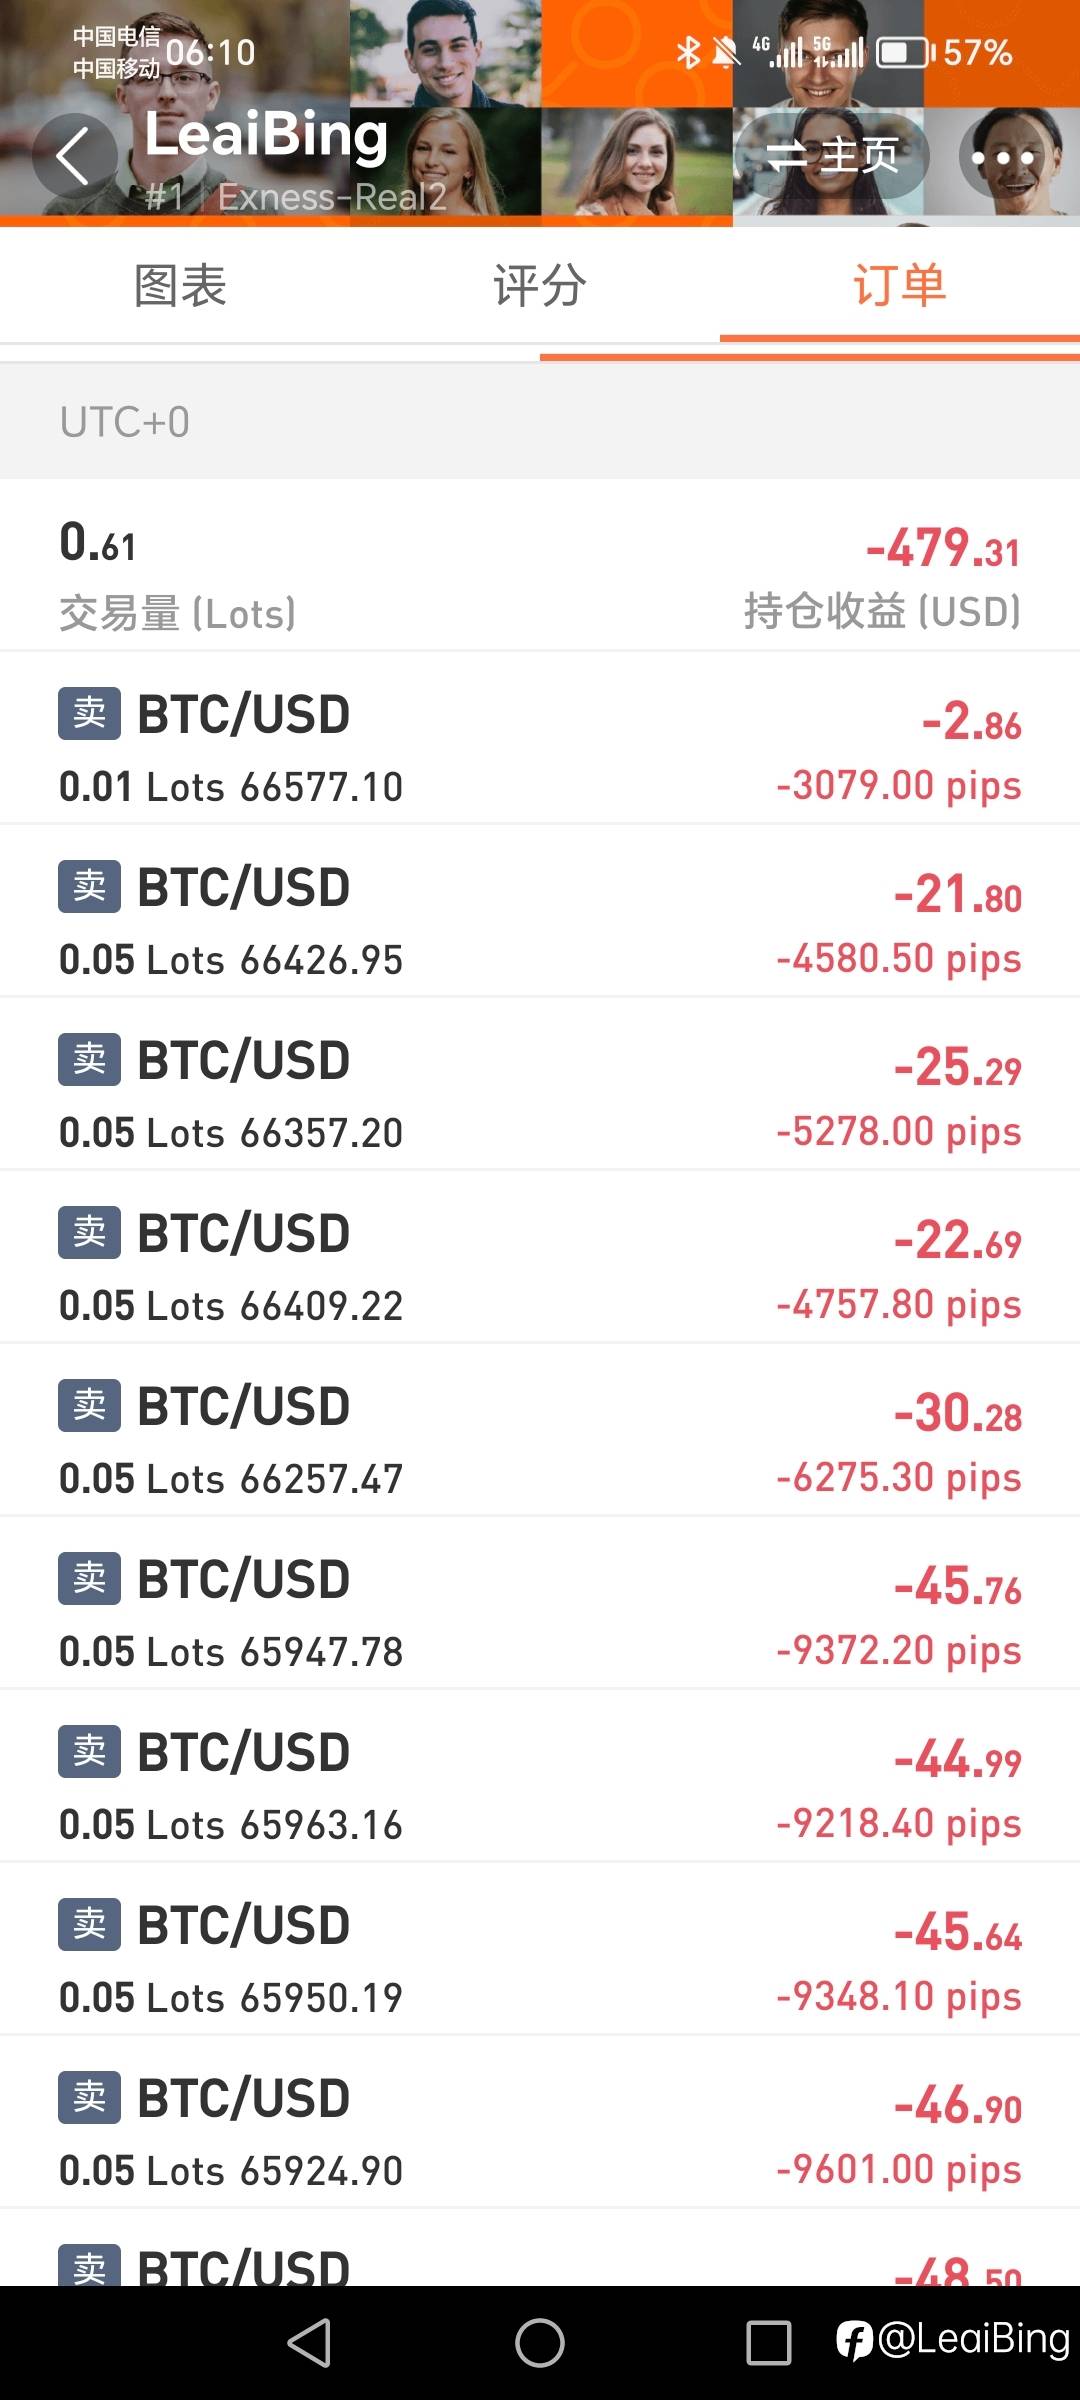Open the three-dots more menu
This screenshot has height=2400, width=1080.
coord(1002,157)
